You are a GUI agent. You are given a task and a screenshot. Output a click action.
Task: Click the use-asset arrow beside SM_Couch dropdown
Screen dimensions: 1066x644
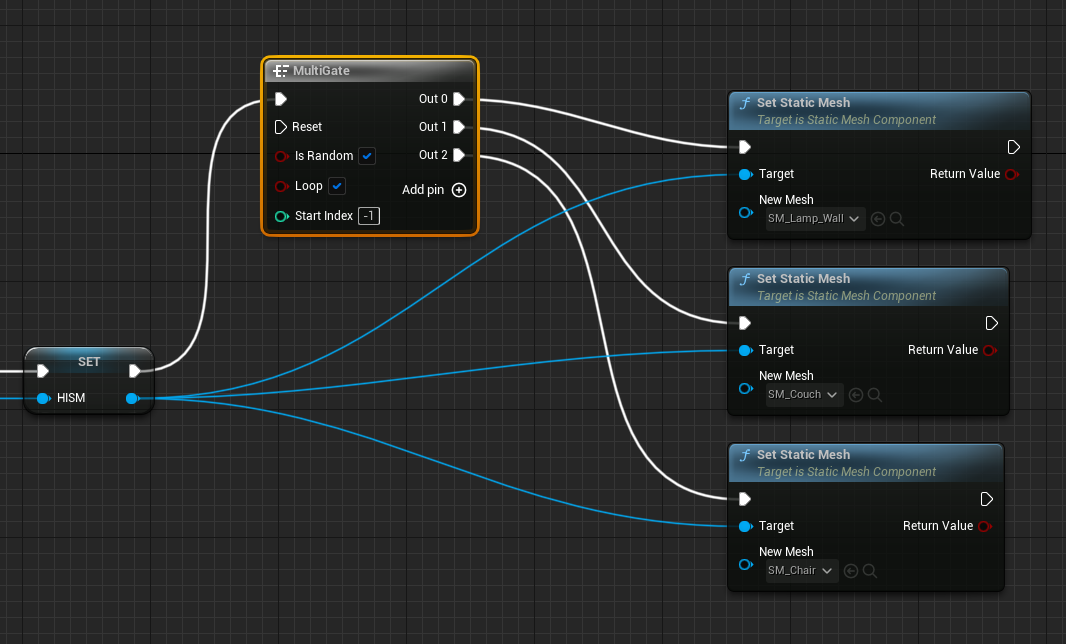(x=855, y=394)
